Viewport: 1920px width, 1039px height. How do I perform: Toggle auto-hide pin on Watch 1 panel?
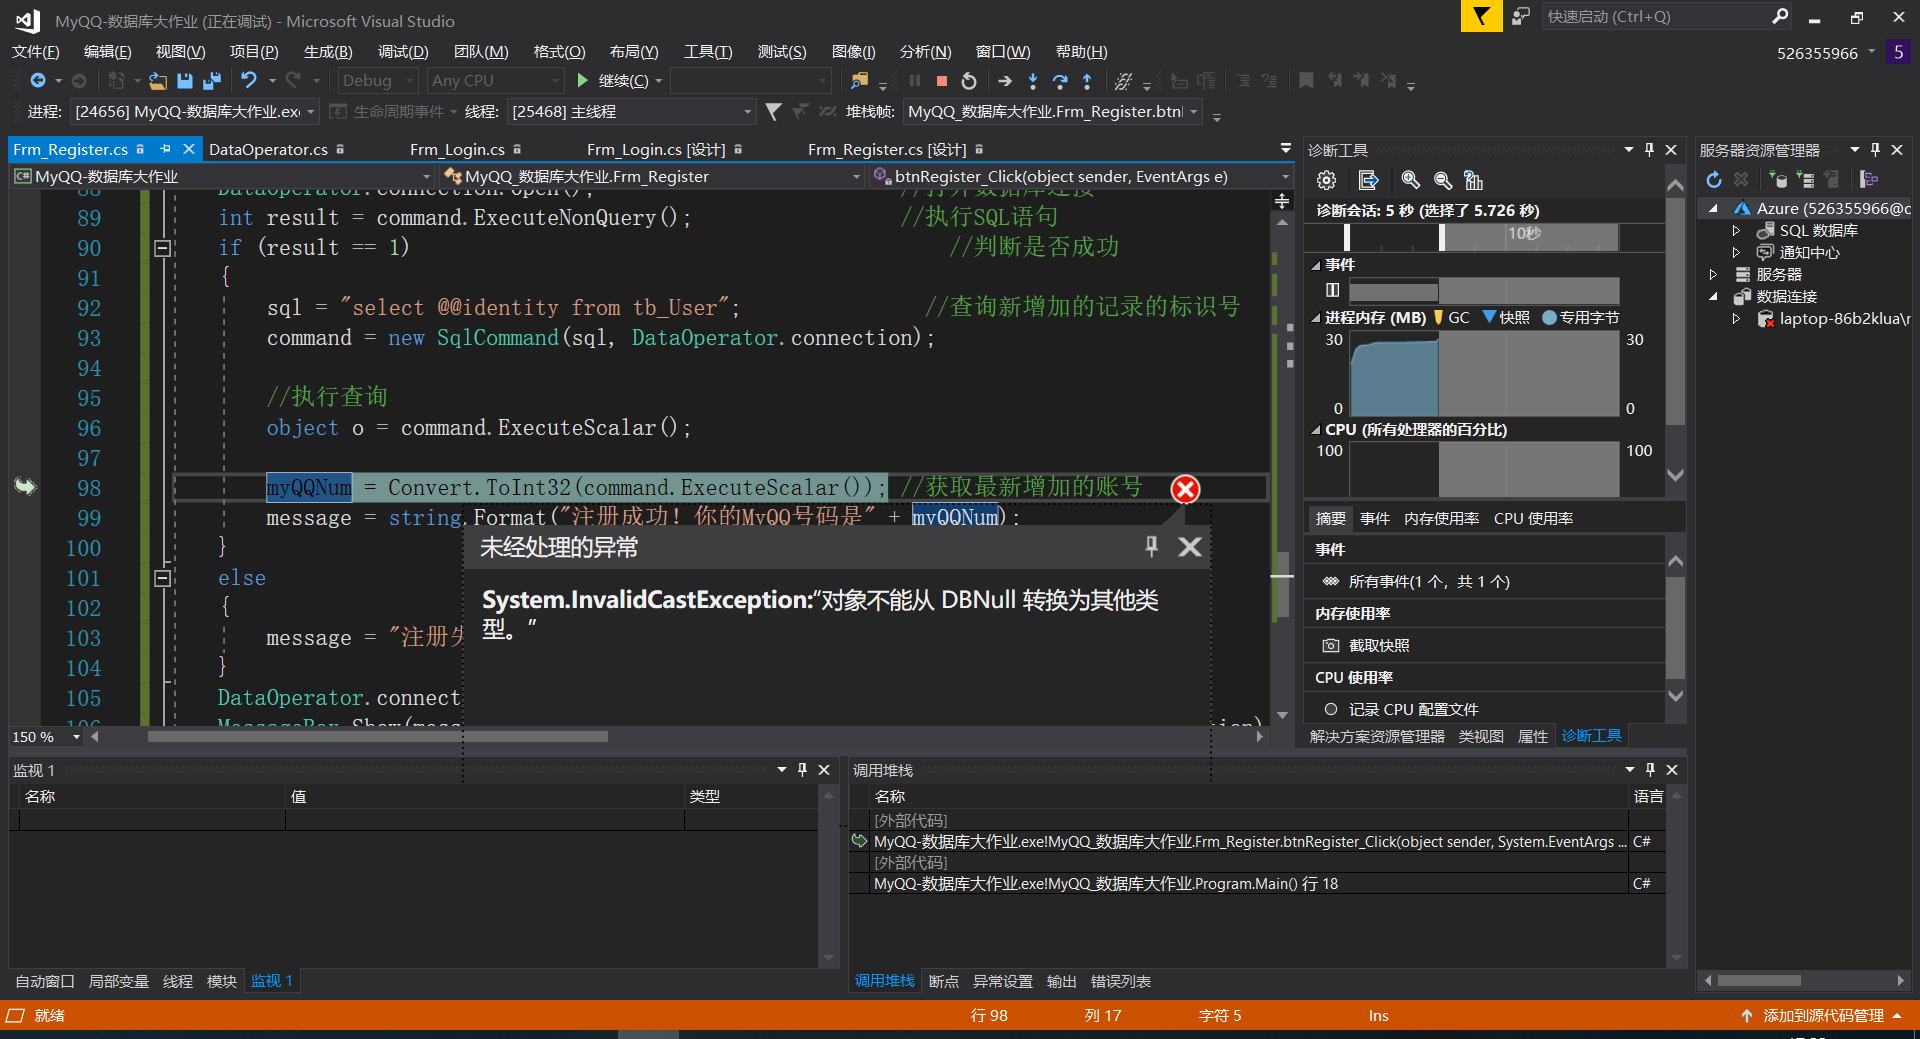pyautogui.click(x=802, y=770)
